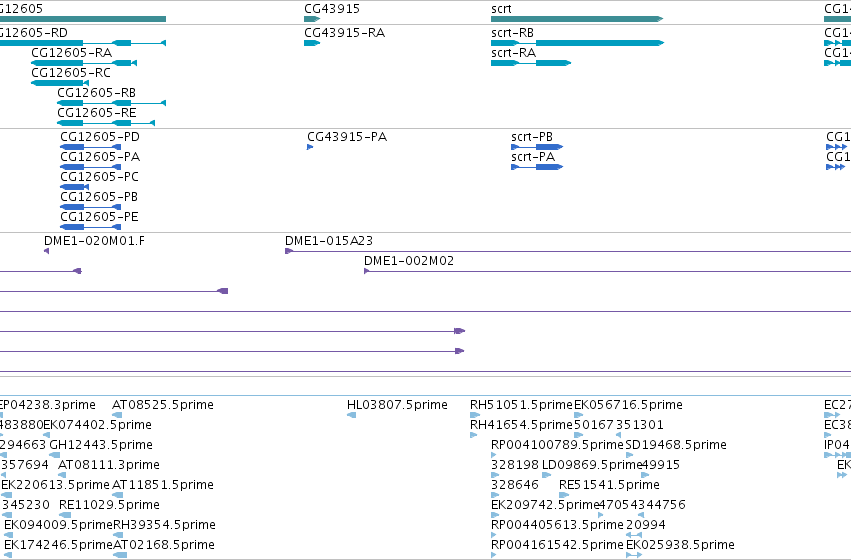Click the 20994 feature label
This screenshot has height=560, width=851.
(646, 525)
